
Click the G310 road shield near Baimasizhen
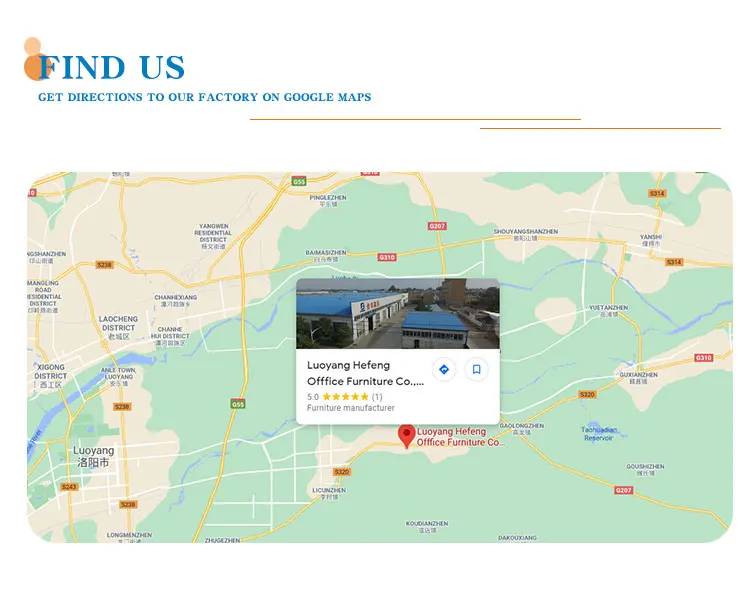tap(387, 257)
